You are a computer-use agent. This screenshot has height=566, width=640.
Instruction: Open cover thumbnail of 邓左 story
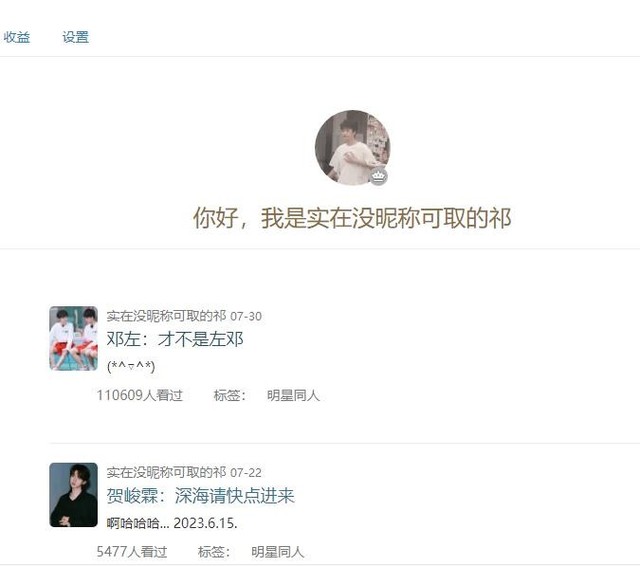[x=73, y=338]
